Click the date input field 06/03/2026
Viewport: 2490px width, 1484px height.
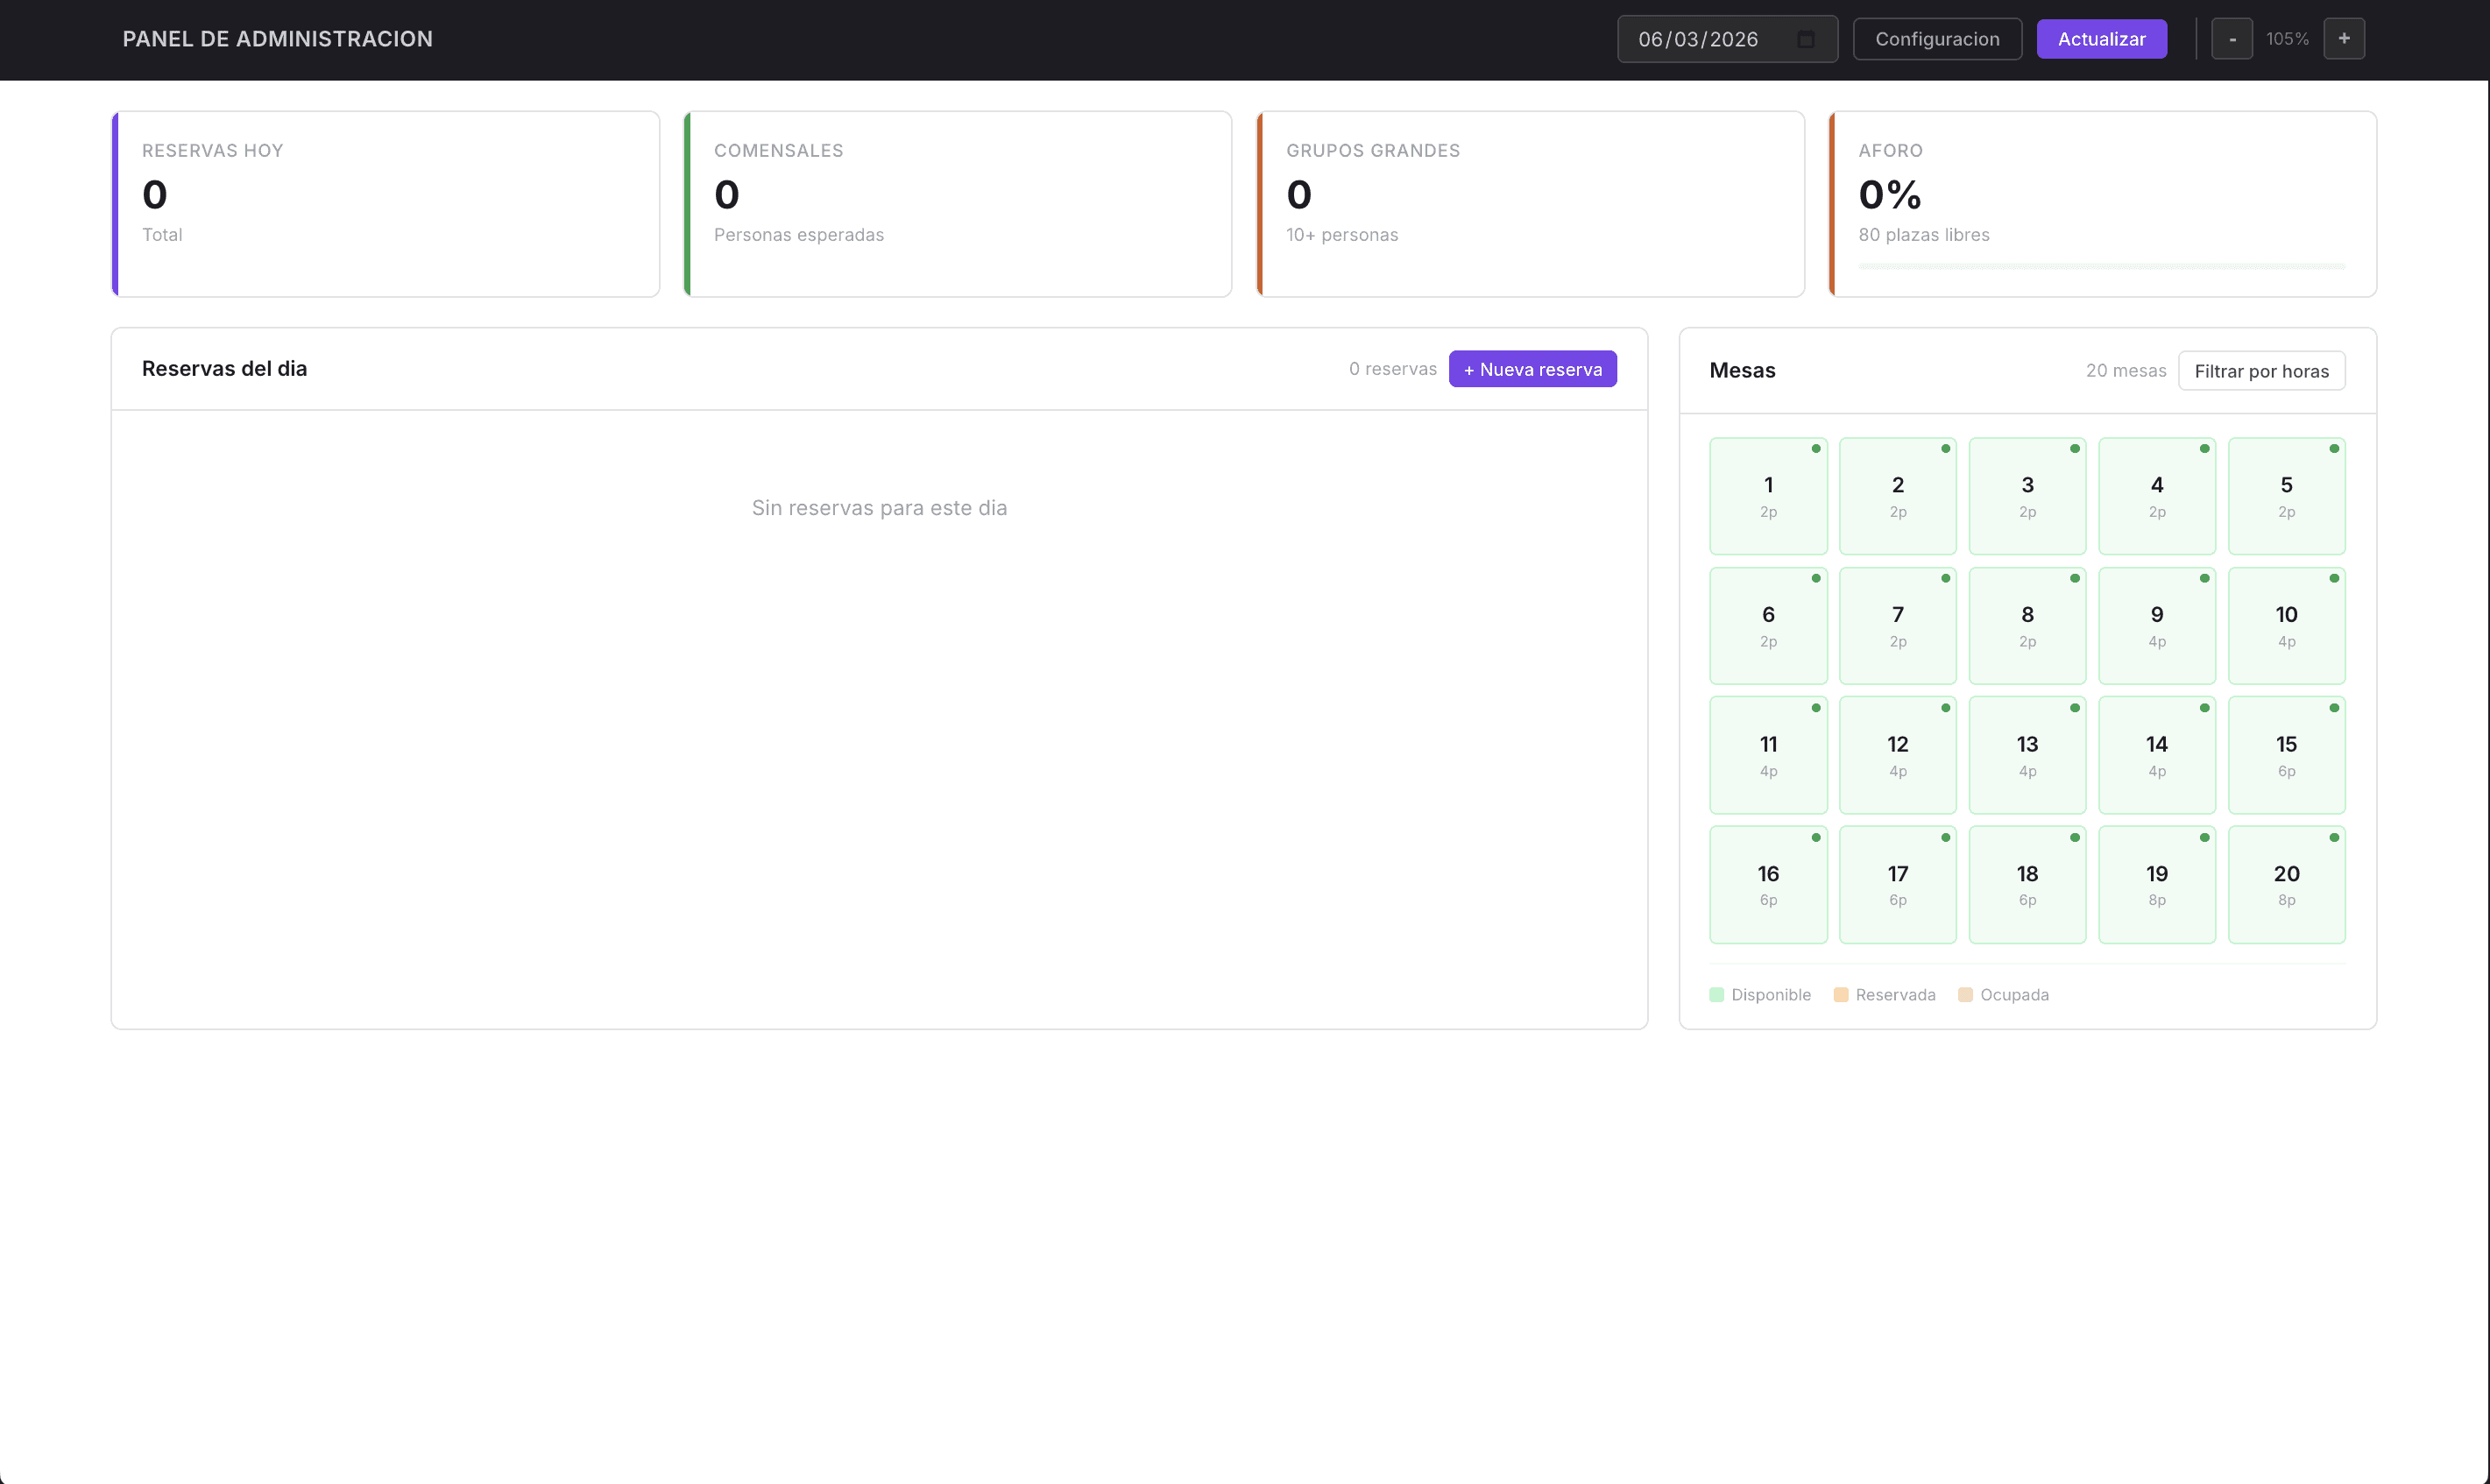point(1700,39)
